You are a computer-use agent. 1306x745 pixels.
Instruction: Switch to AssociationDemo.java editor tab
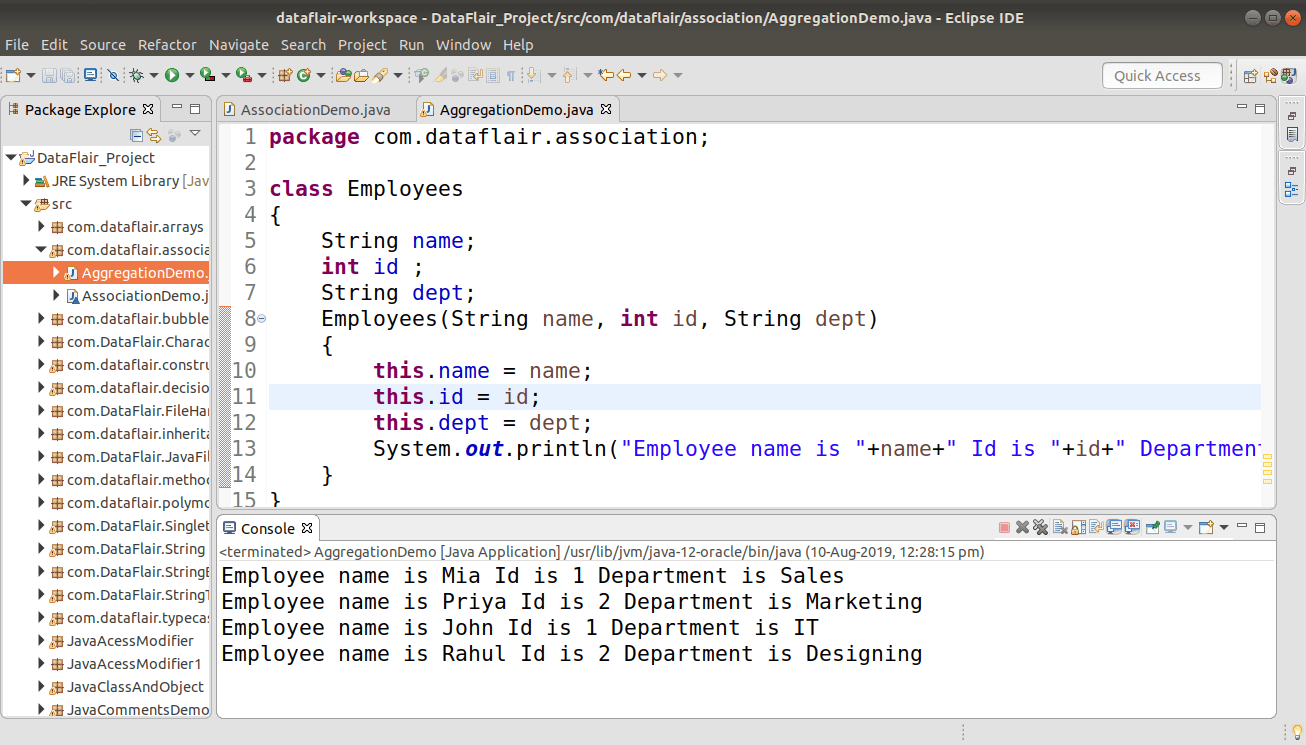[315, 110]
